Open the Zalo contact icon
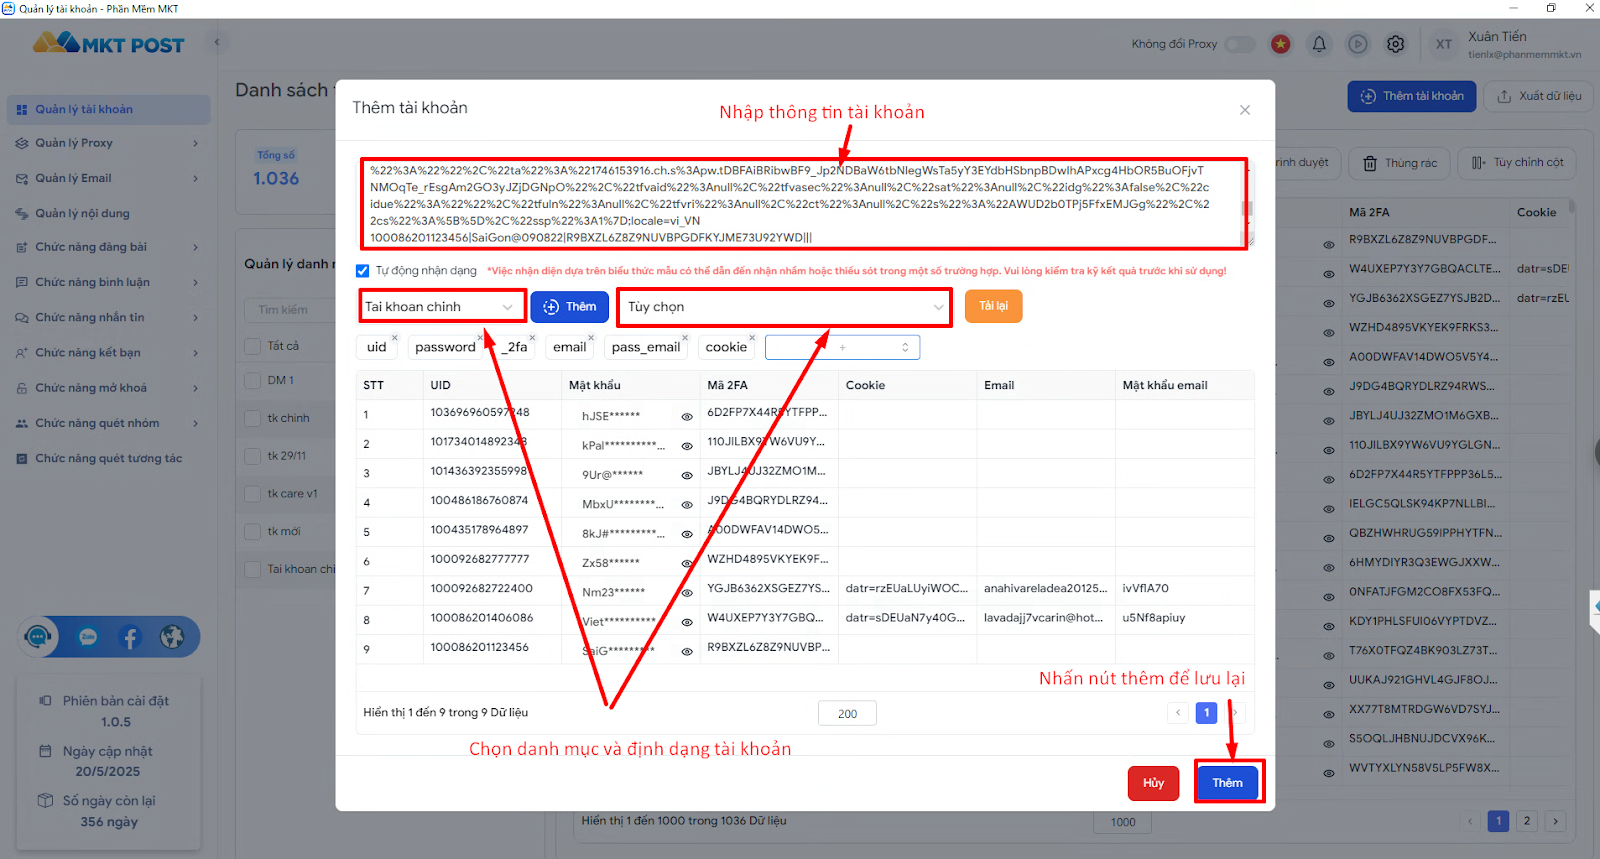Viewport: 1600px width, 859px height. (x=88, y=637)
